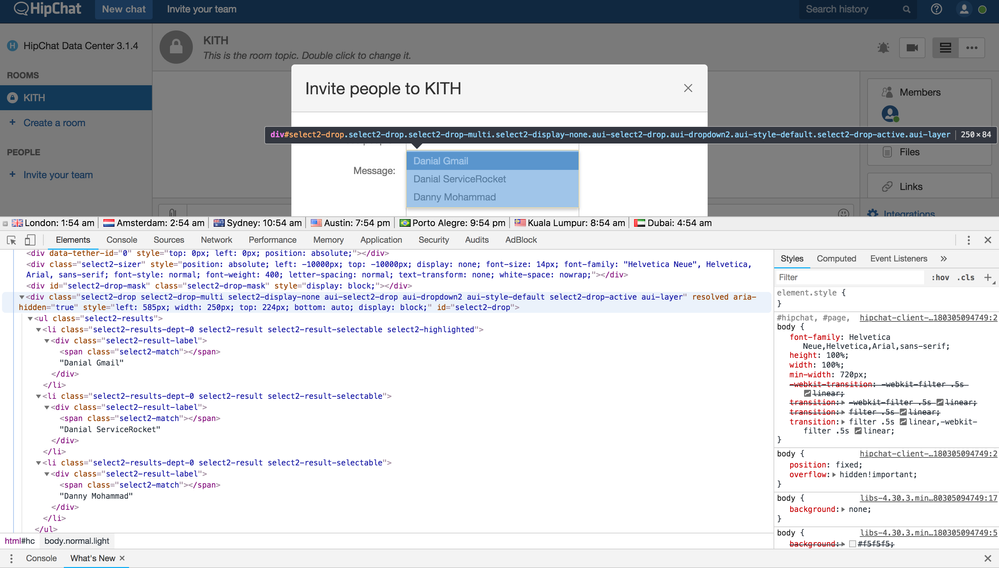Close the DevTools panel
The image size is (999, 568).
[988, 240]
